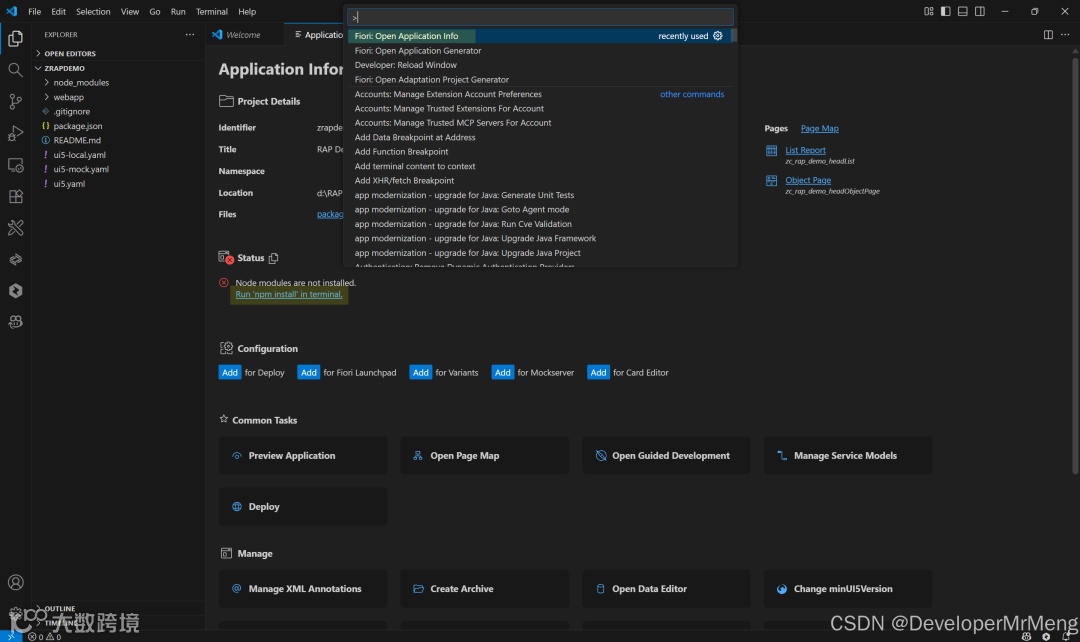Click the Object Page icon

click(x=771, y=180)
